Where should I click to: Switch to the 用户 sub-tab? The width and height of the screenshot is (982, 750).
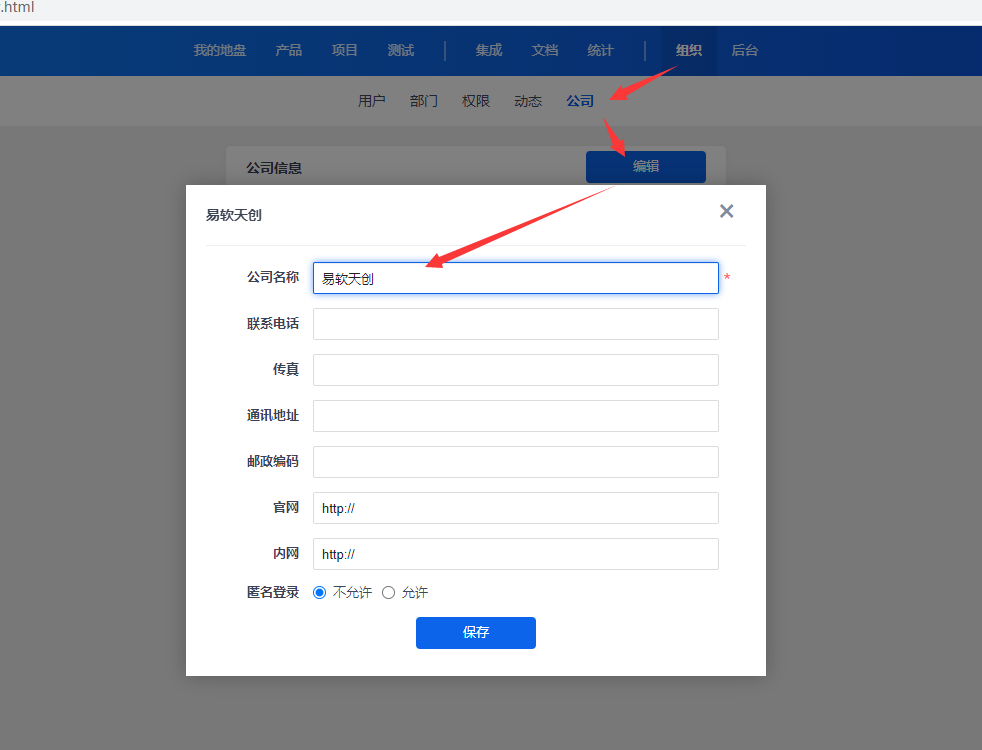pyautogui.click(x=372, y=101)
